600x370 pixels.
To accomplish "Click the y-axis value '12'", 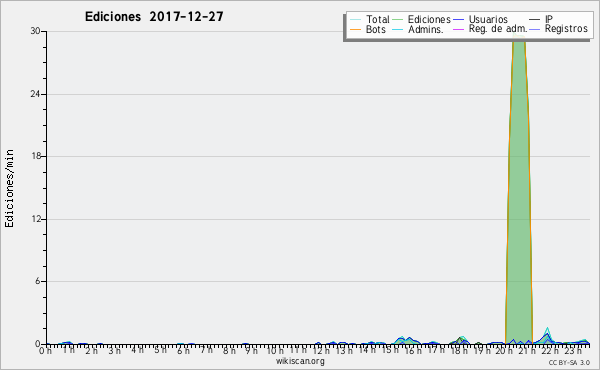I will pos(36,219).
